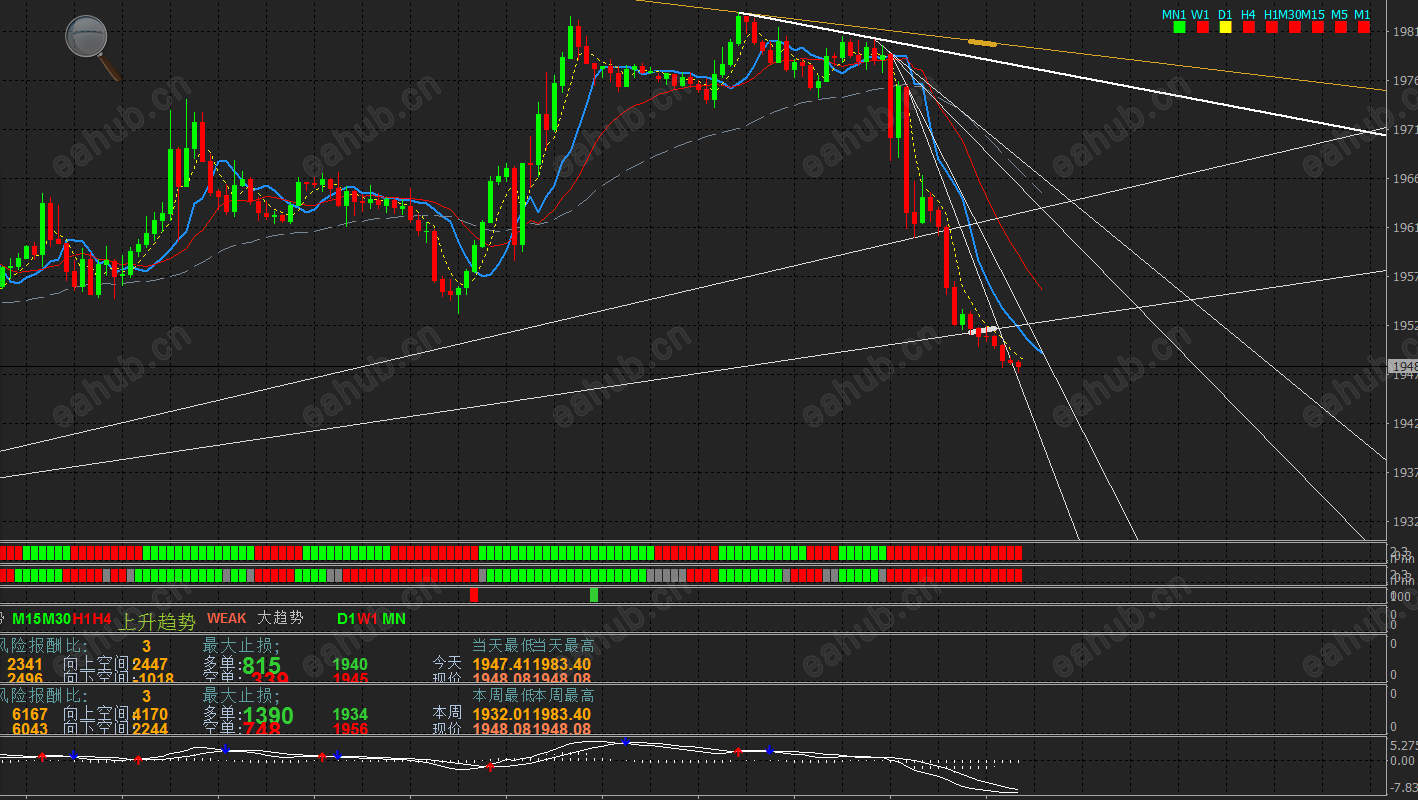Click the orange marker on the orange trend line
This screenshot has width=1418, height=800.
point(982,43)
